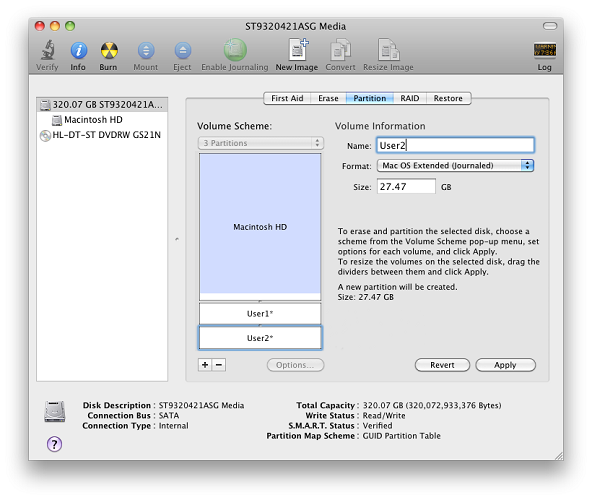
Task: Click the Name field containing User2
Action: click(x=455, y=145)
